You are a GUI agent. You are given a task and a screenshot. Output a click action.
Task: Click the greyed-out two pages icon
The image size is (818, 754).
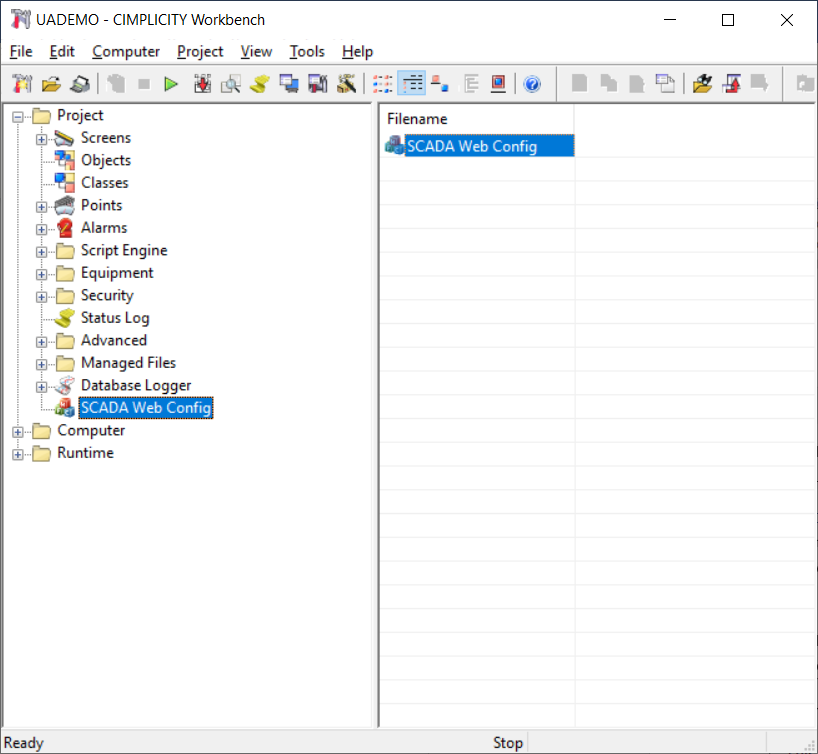pyautogui.click(x=608, y=83)
